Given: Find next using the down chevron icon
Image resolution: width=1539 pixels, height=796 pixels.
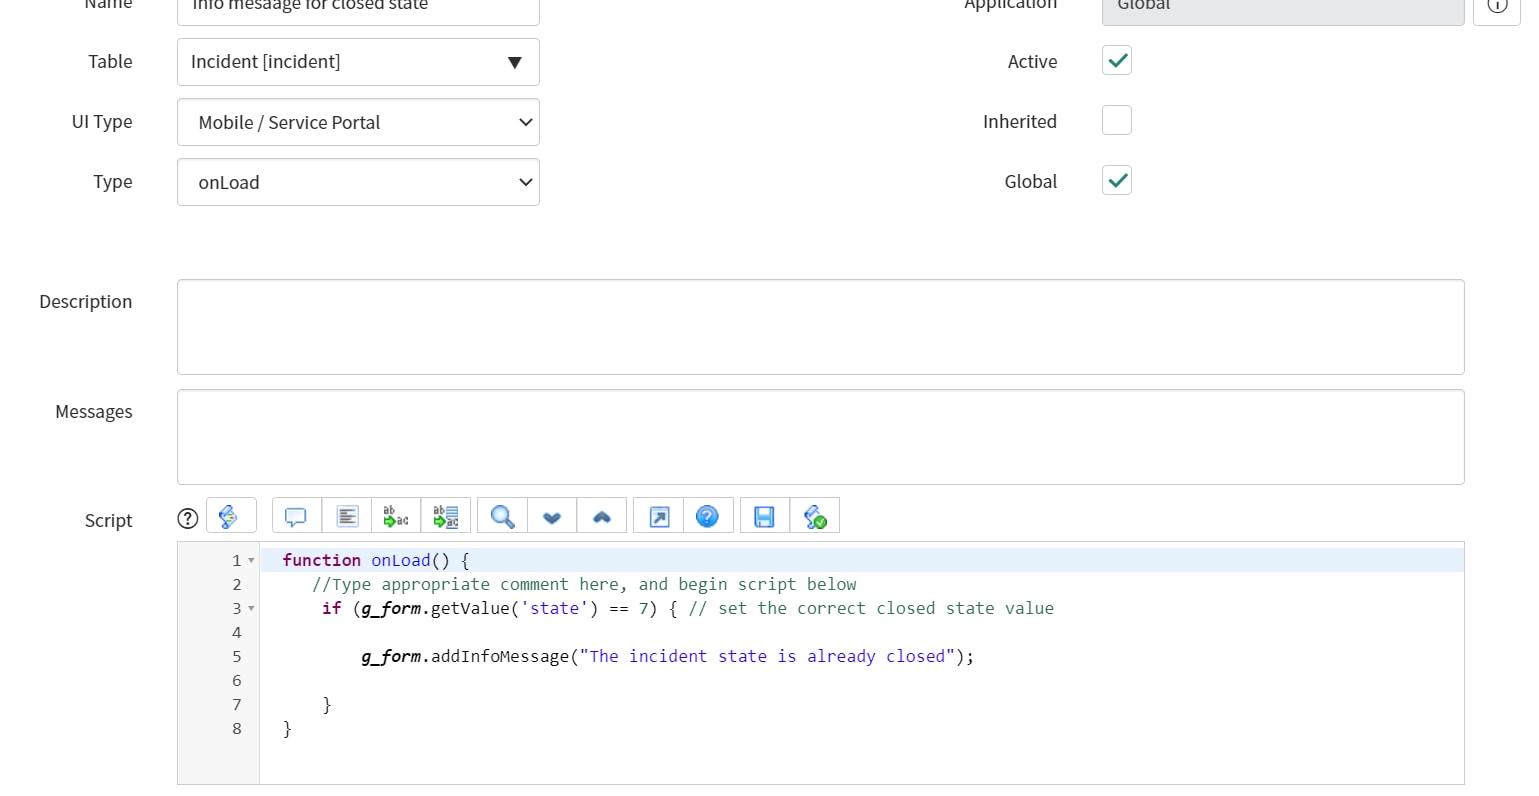Looking at the screenshot, I should (552, 516).
